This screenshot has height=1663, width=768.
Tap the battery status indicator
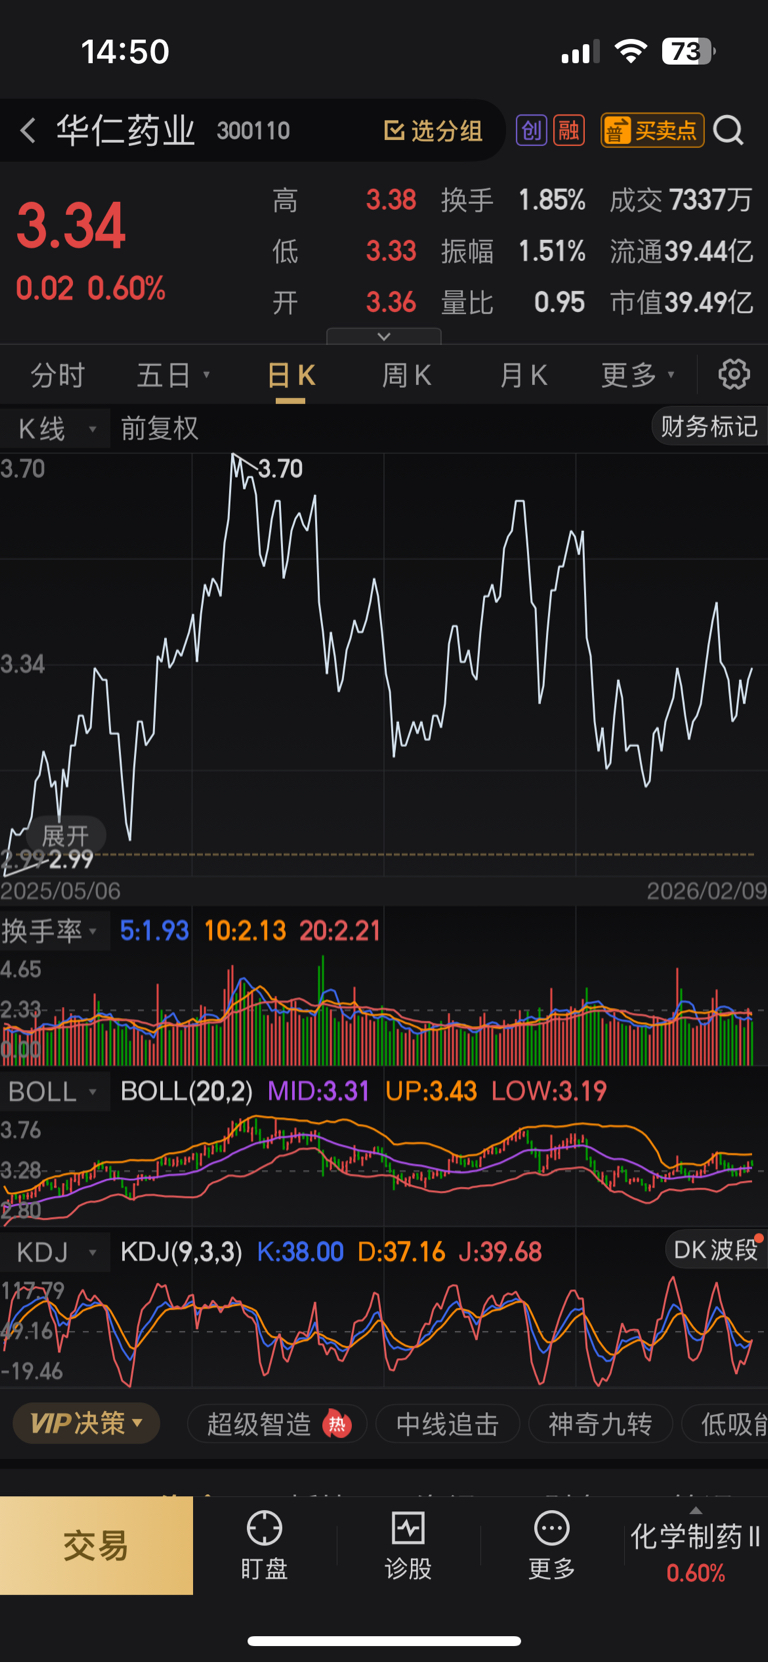tap(688, 52)
